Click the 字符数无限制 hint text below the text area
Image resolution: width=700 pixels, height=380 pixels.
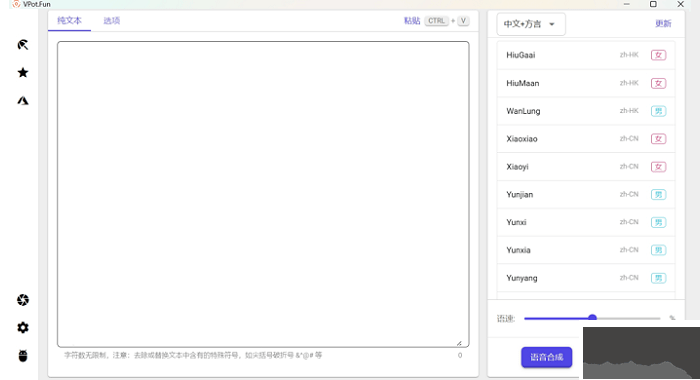tap(193, 355)
